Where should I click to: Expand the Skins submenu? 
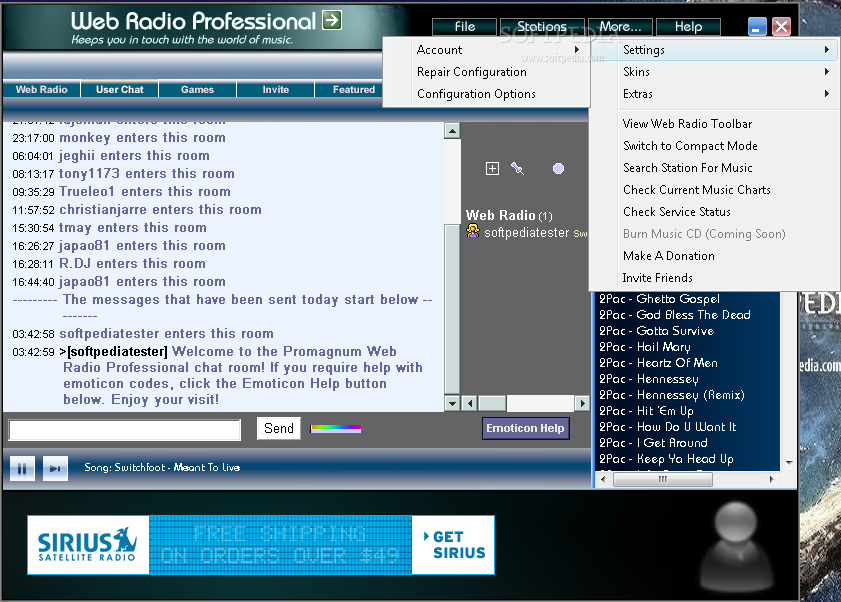tap(715, 72)
